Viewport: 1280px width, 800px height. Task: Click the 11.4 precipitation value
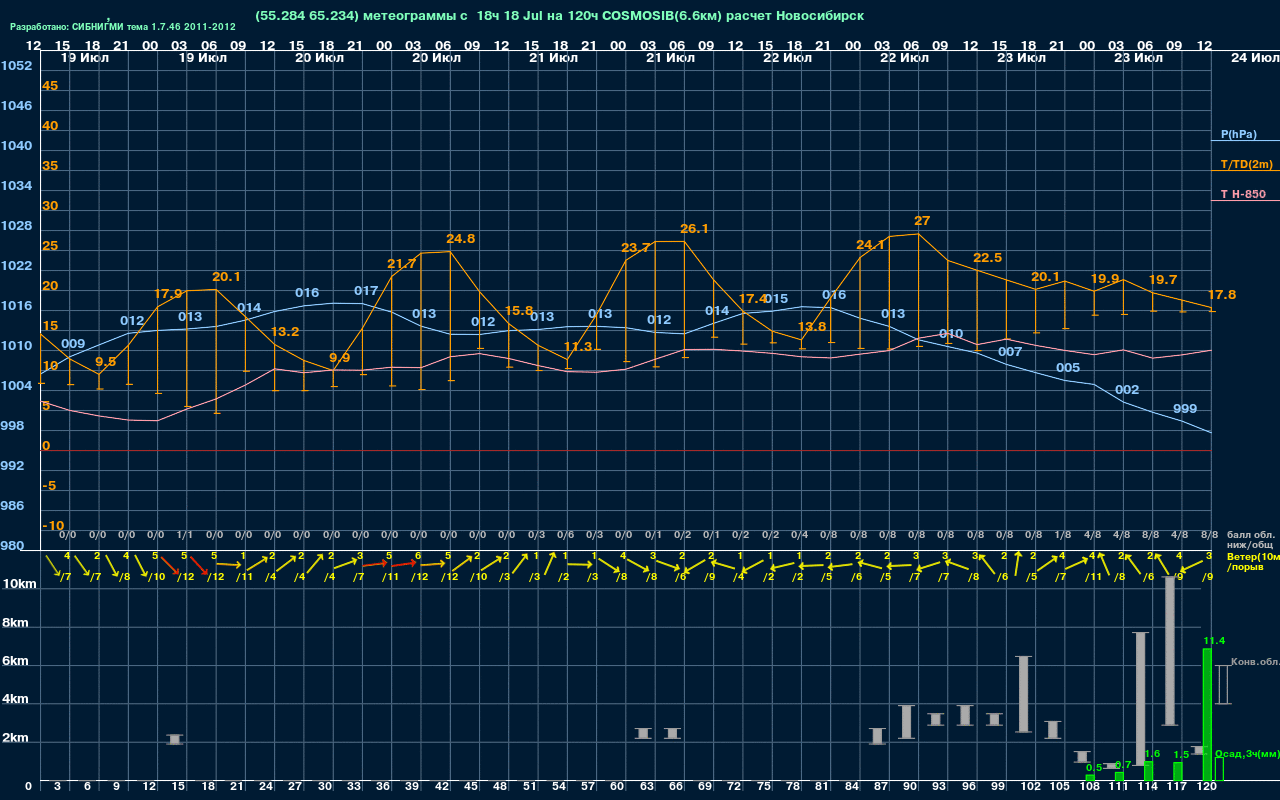[1214, 641]
